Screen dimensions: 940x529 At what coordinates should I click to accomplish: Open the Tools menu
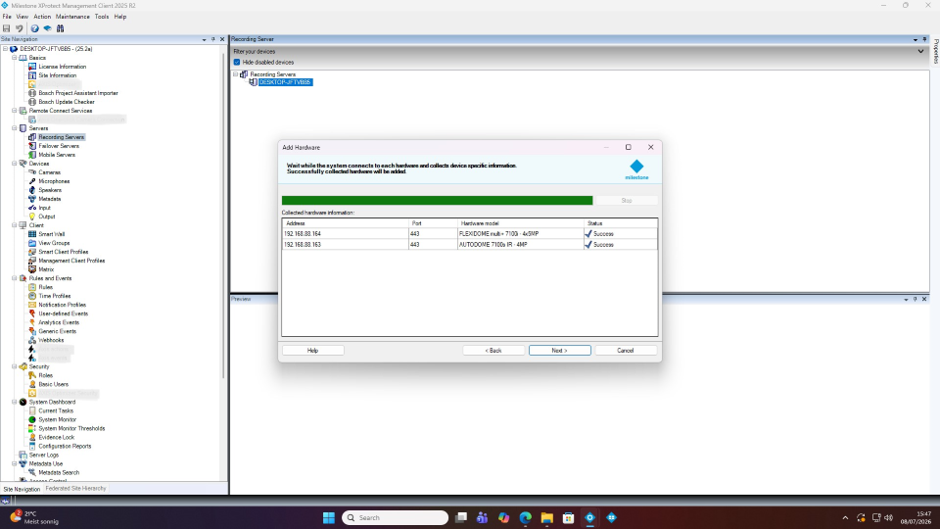pos(102,17)
